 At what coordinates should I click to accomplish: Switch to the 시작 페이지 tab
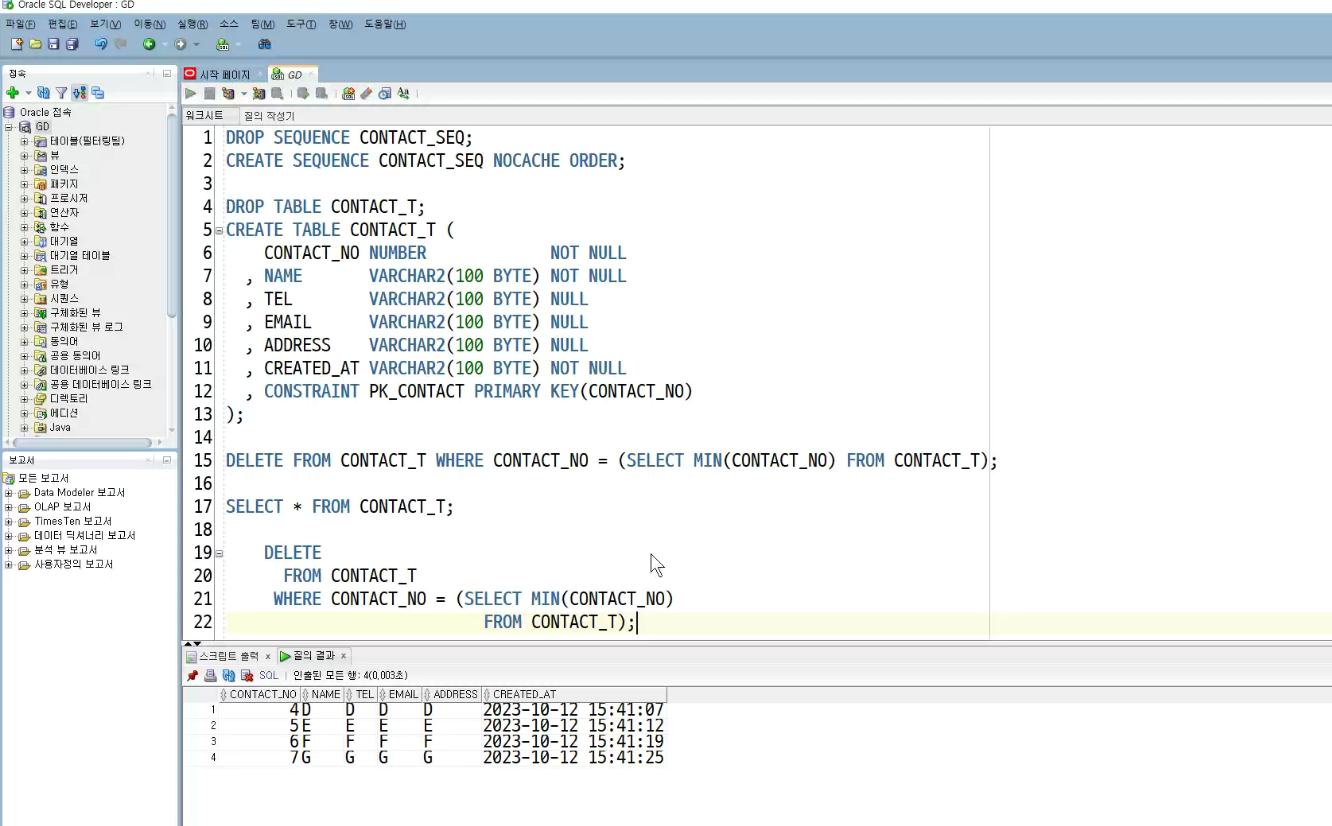(225, 74)
